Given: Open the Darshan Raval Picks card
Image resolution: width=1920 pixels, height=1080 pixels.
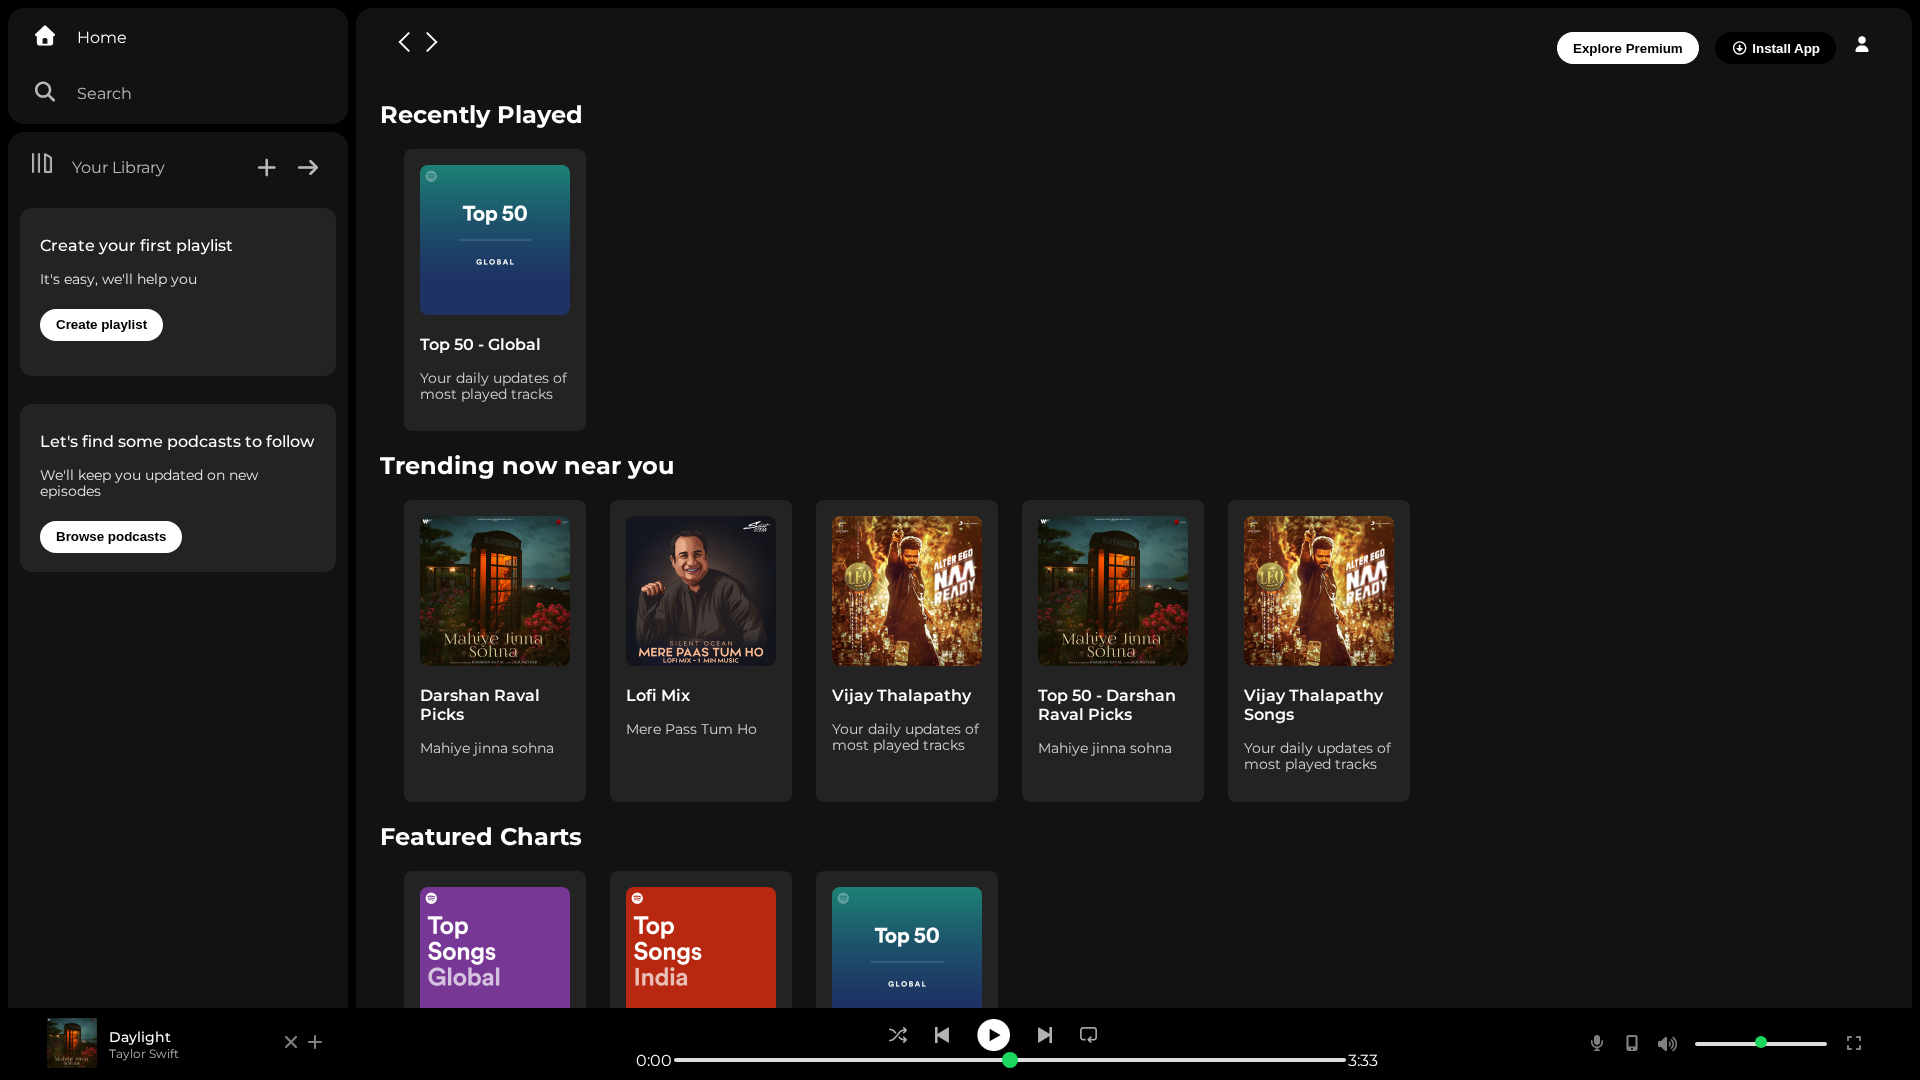Looking at the screenshot, I should 495,651.
